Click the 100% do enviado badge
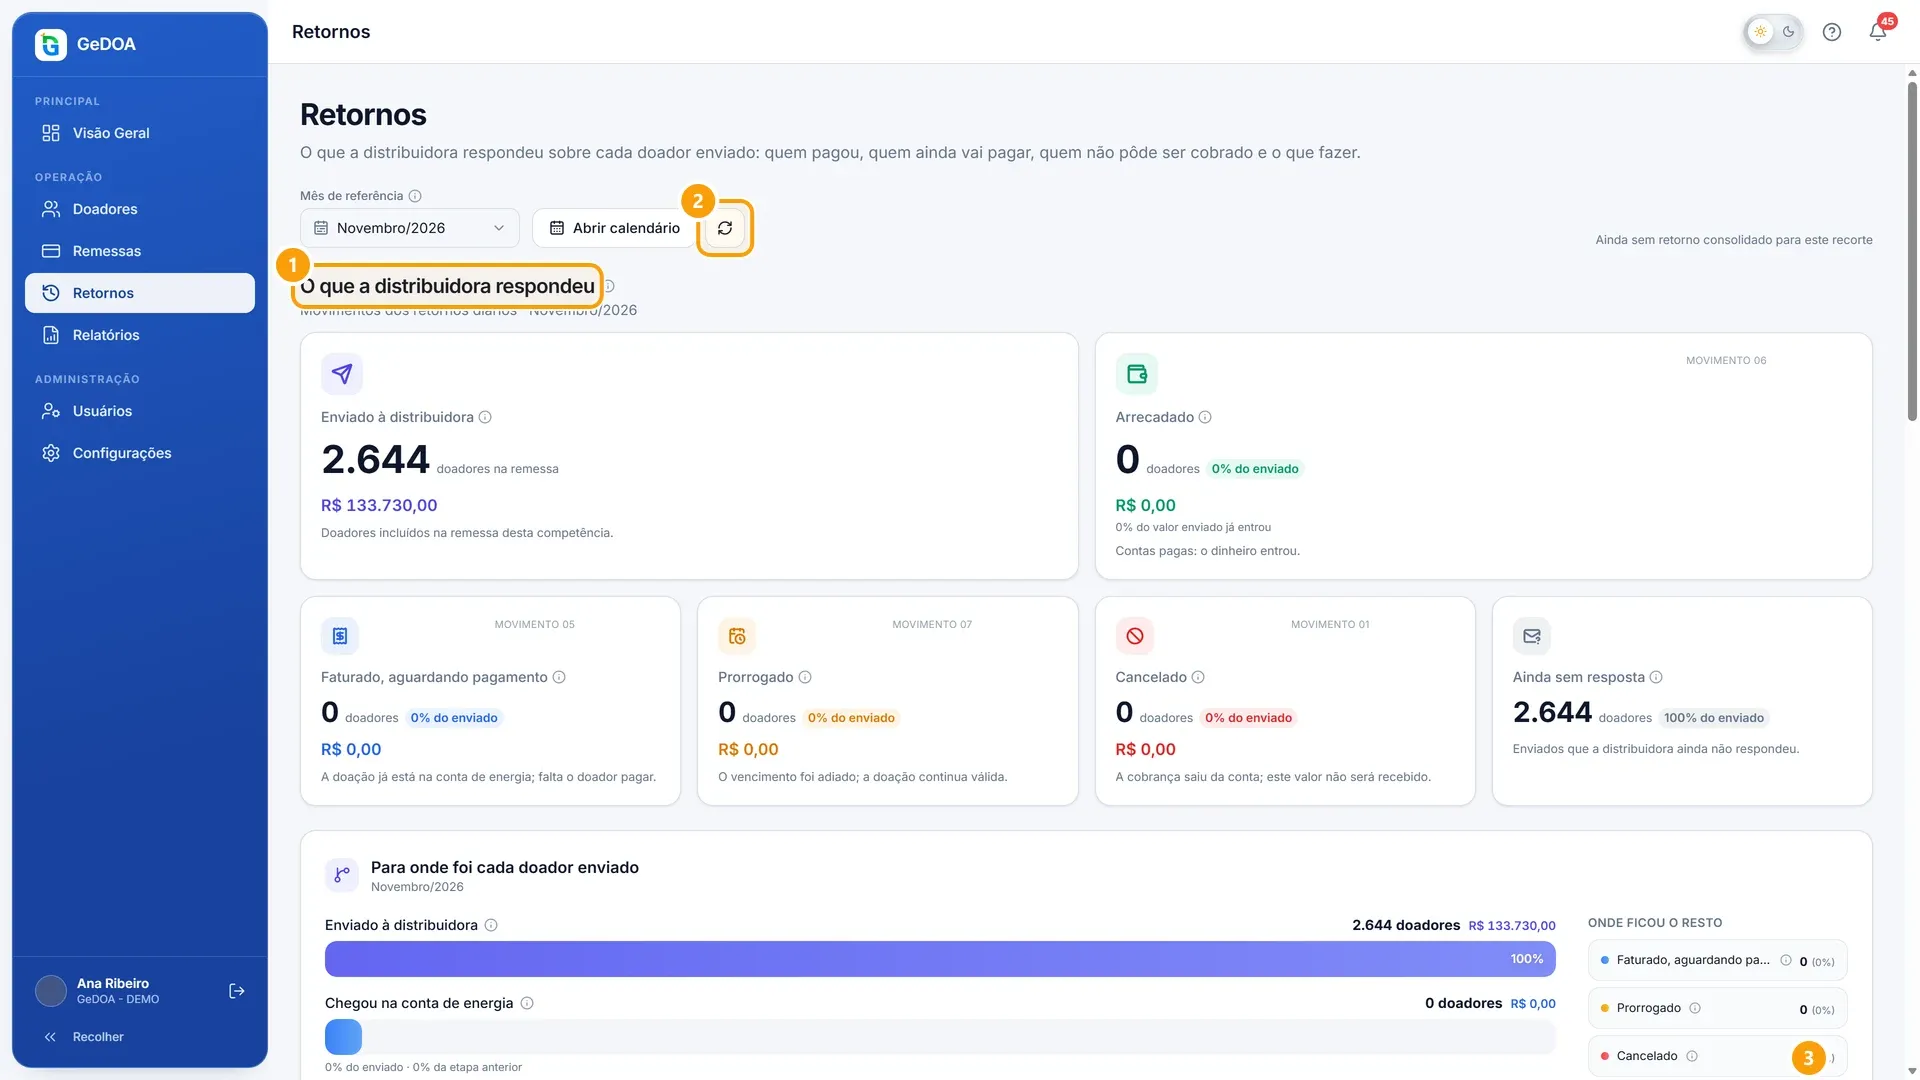The width and height of the screenshot is (1920, 1080). [x=1714, y=718]
